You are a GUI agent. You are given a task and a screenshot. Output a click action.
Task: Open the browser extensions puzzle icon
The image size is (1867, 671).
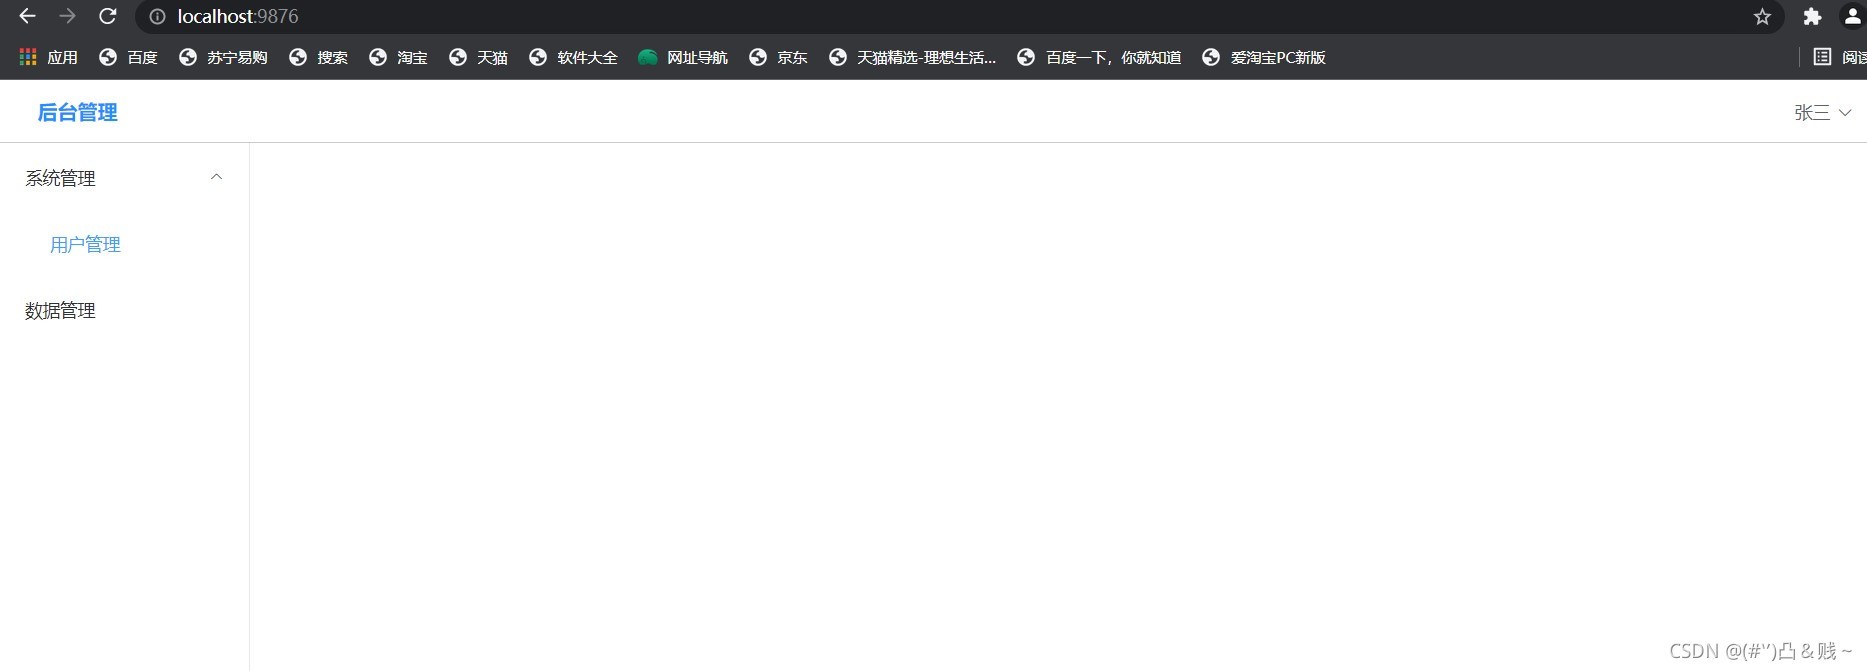[x=1812, y=16]
